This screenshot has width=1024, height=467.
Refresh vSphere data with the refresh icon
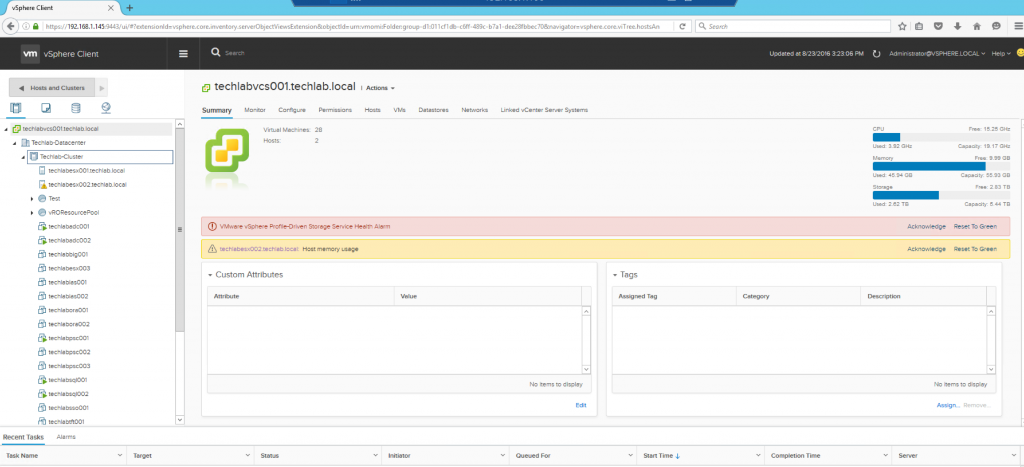pyautogui.click(x=876, y=54)
